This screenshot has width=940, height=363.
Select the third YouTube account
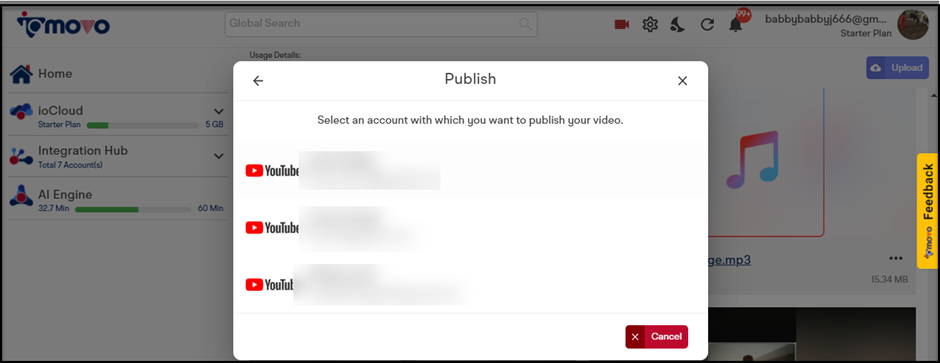471,285
